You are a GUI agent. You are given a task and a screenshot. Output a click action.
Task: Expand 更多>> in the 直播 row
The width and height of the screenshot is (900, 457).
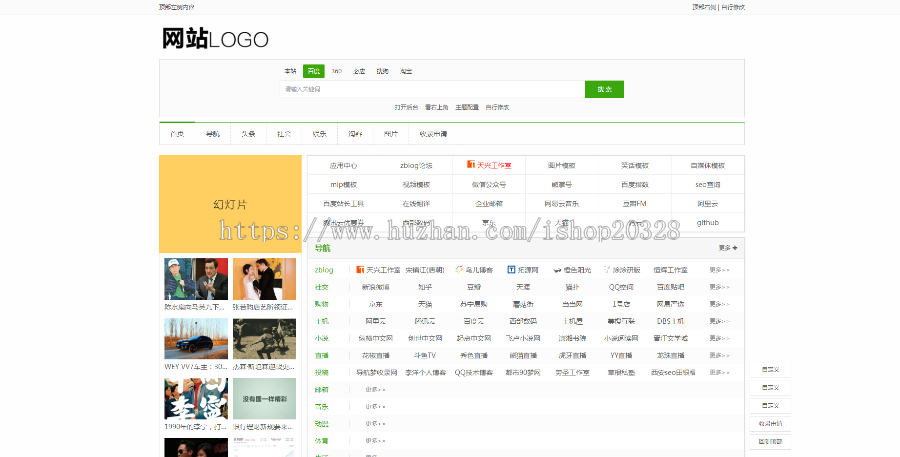[719, 355]
